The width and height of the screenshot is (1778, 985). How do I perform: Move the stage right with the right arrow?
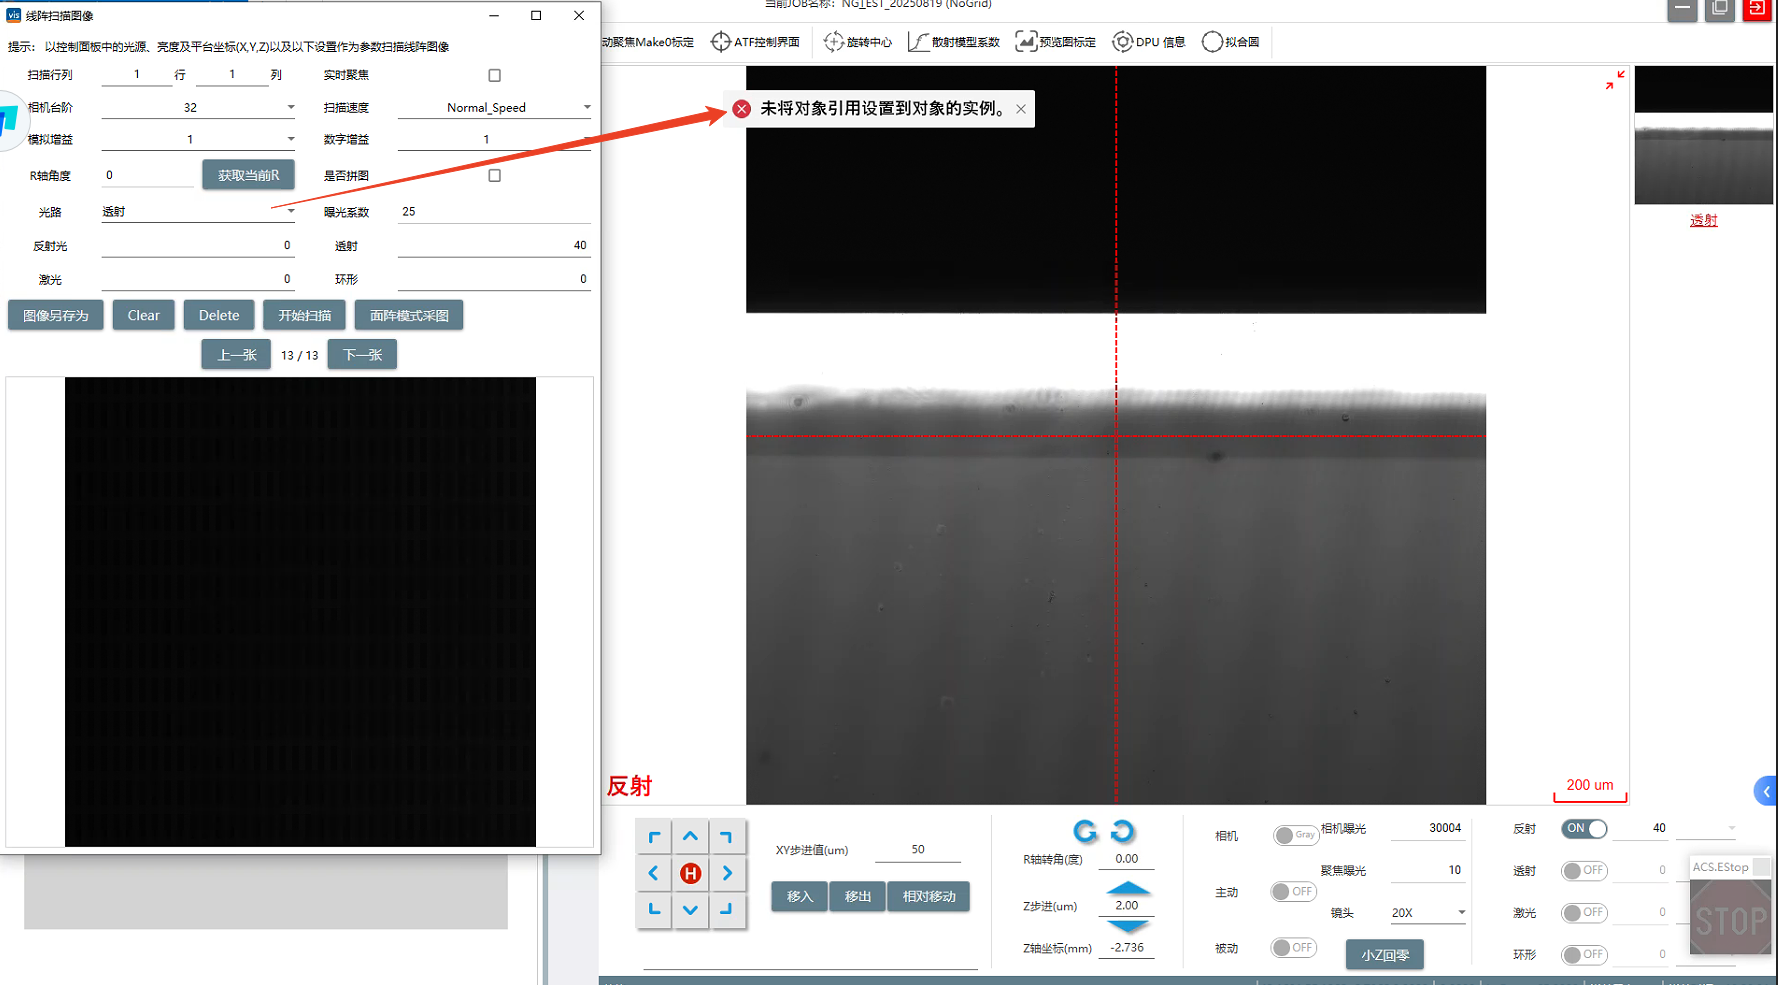[x=727, y=873]
